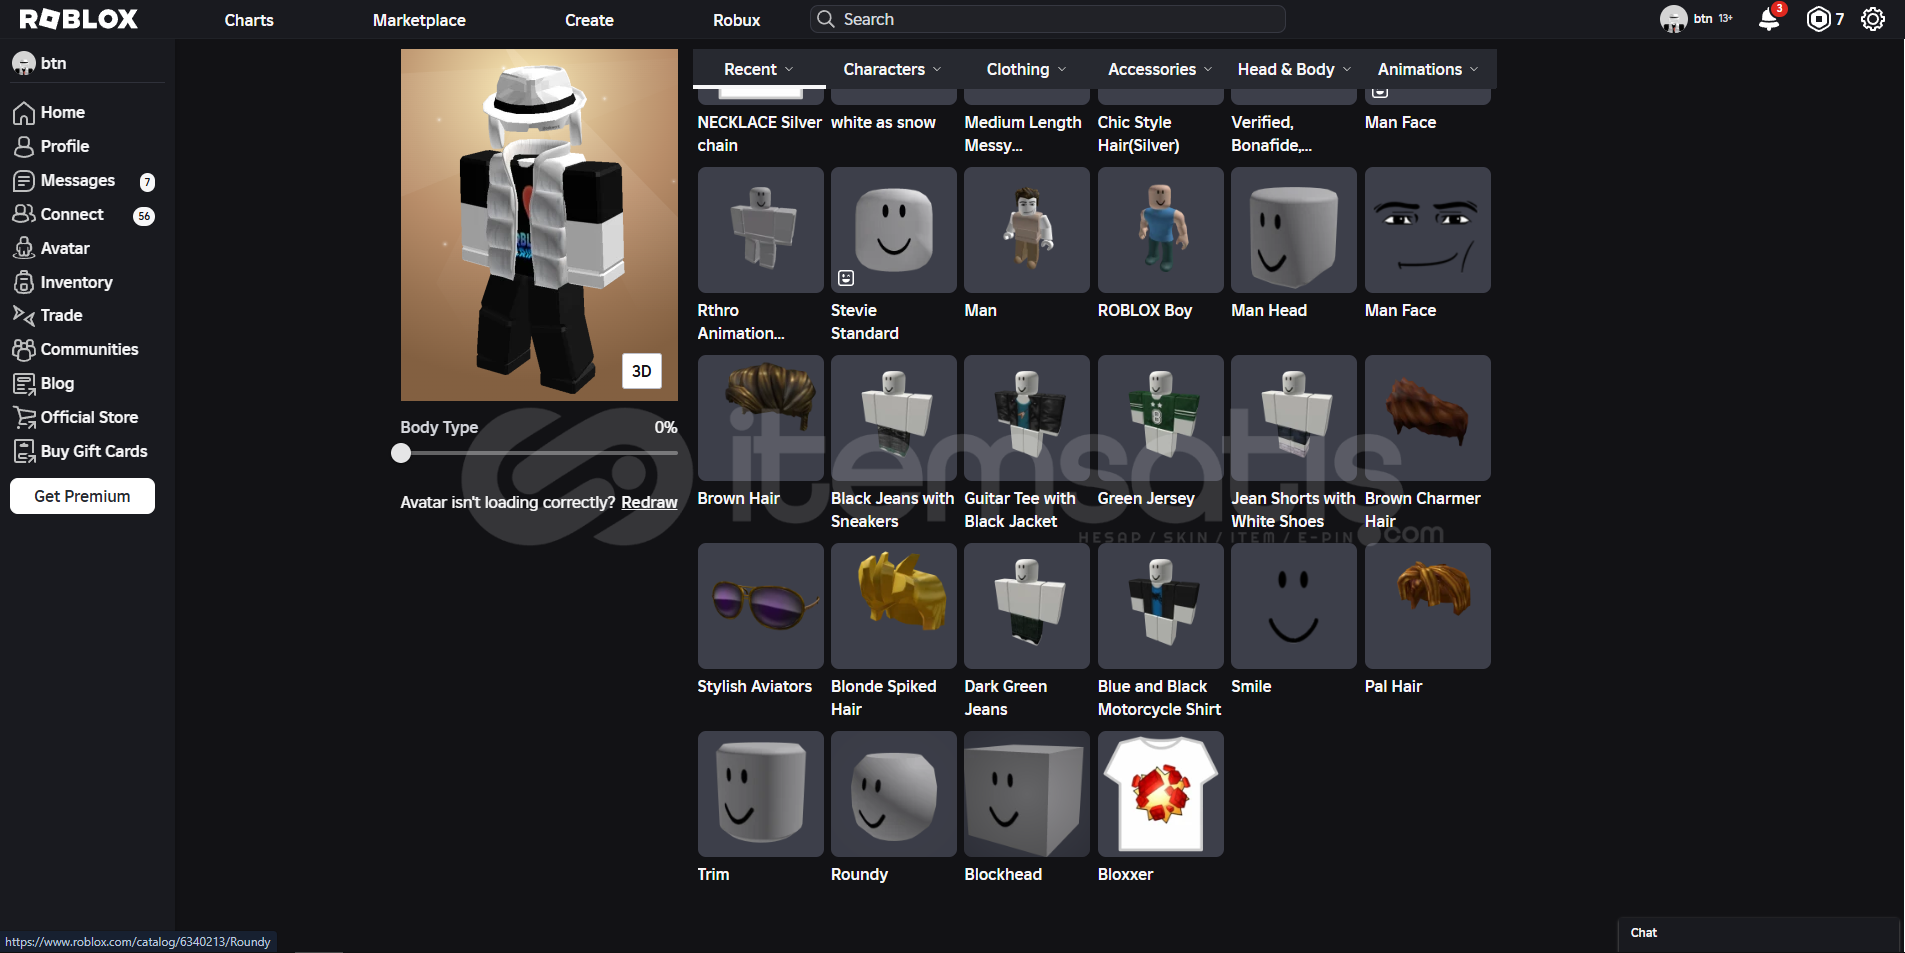
Task: Open Marketplace in the top navigation
Action: tap(419, 20)
